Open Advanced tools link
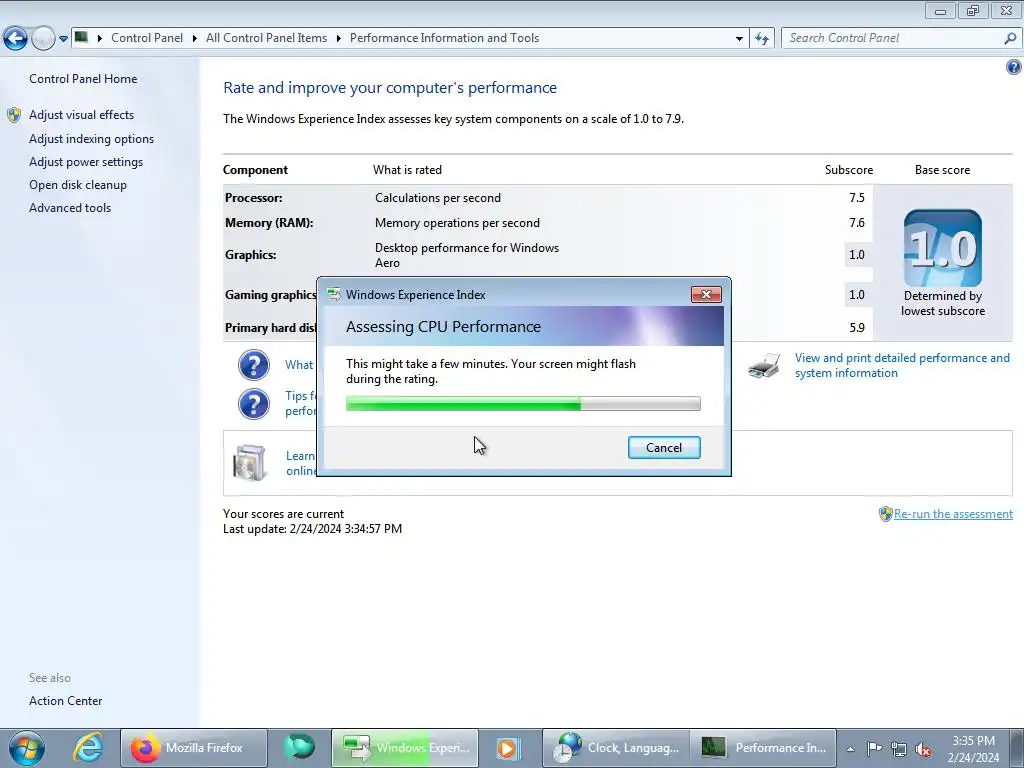The height and width of the screenshot is (768, 1024). click(70, 208)
